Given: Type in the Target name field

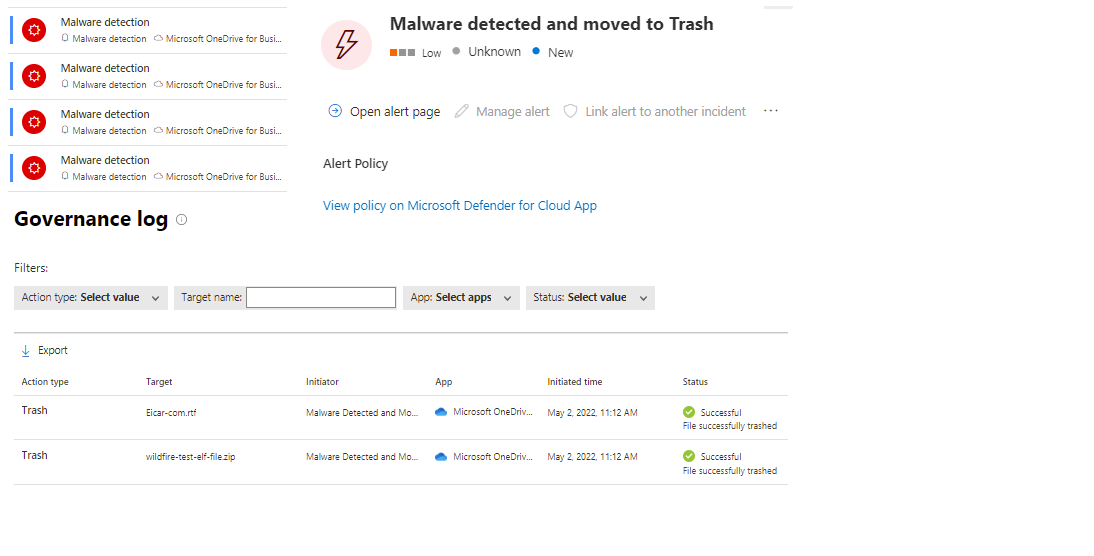Looking at the screenshot, I should (x=321, y=298).
